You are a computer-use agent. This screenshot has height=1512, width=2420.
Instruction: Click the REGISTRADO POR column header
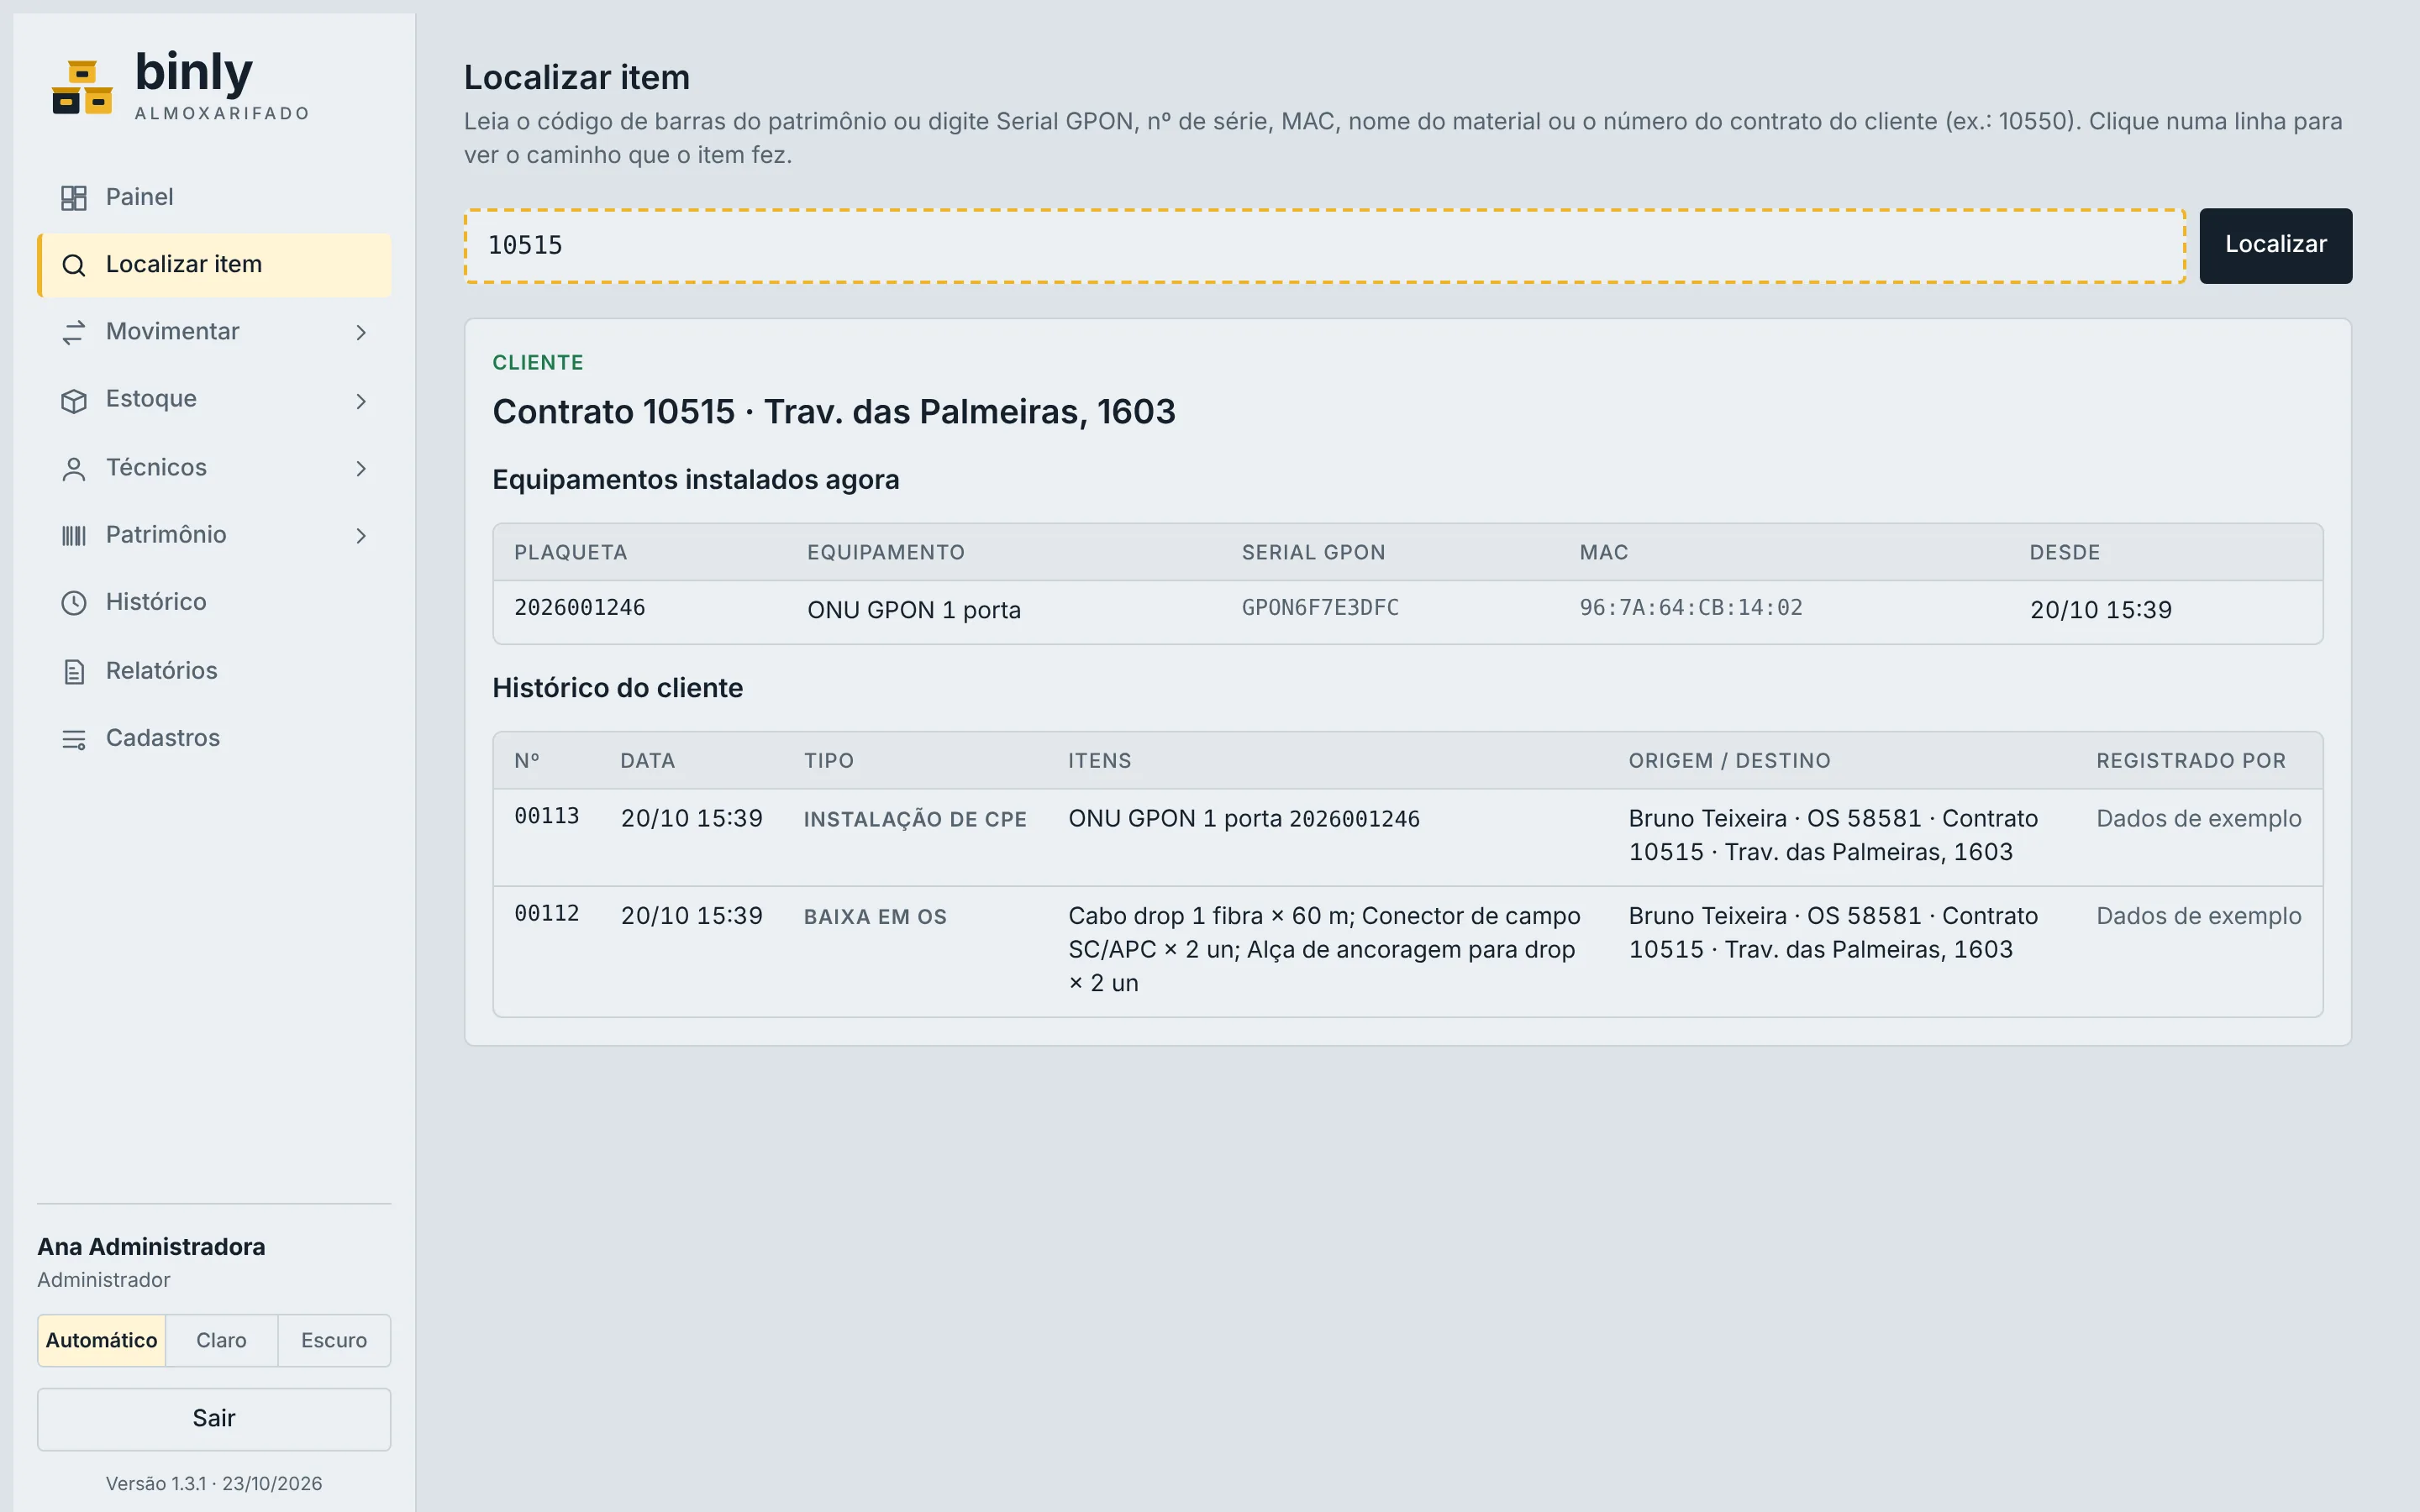2190,761
